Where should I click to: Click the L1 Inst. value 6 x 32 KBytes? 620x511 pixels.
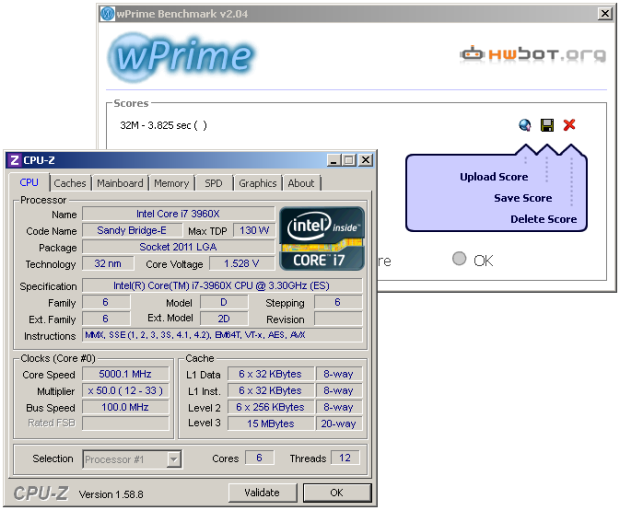[x=270, y=391]
